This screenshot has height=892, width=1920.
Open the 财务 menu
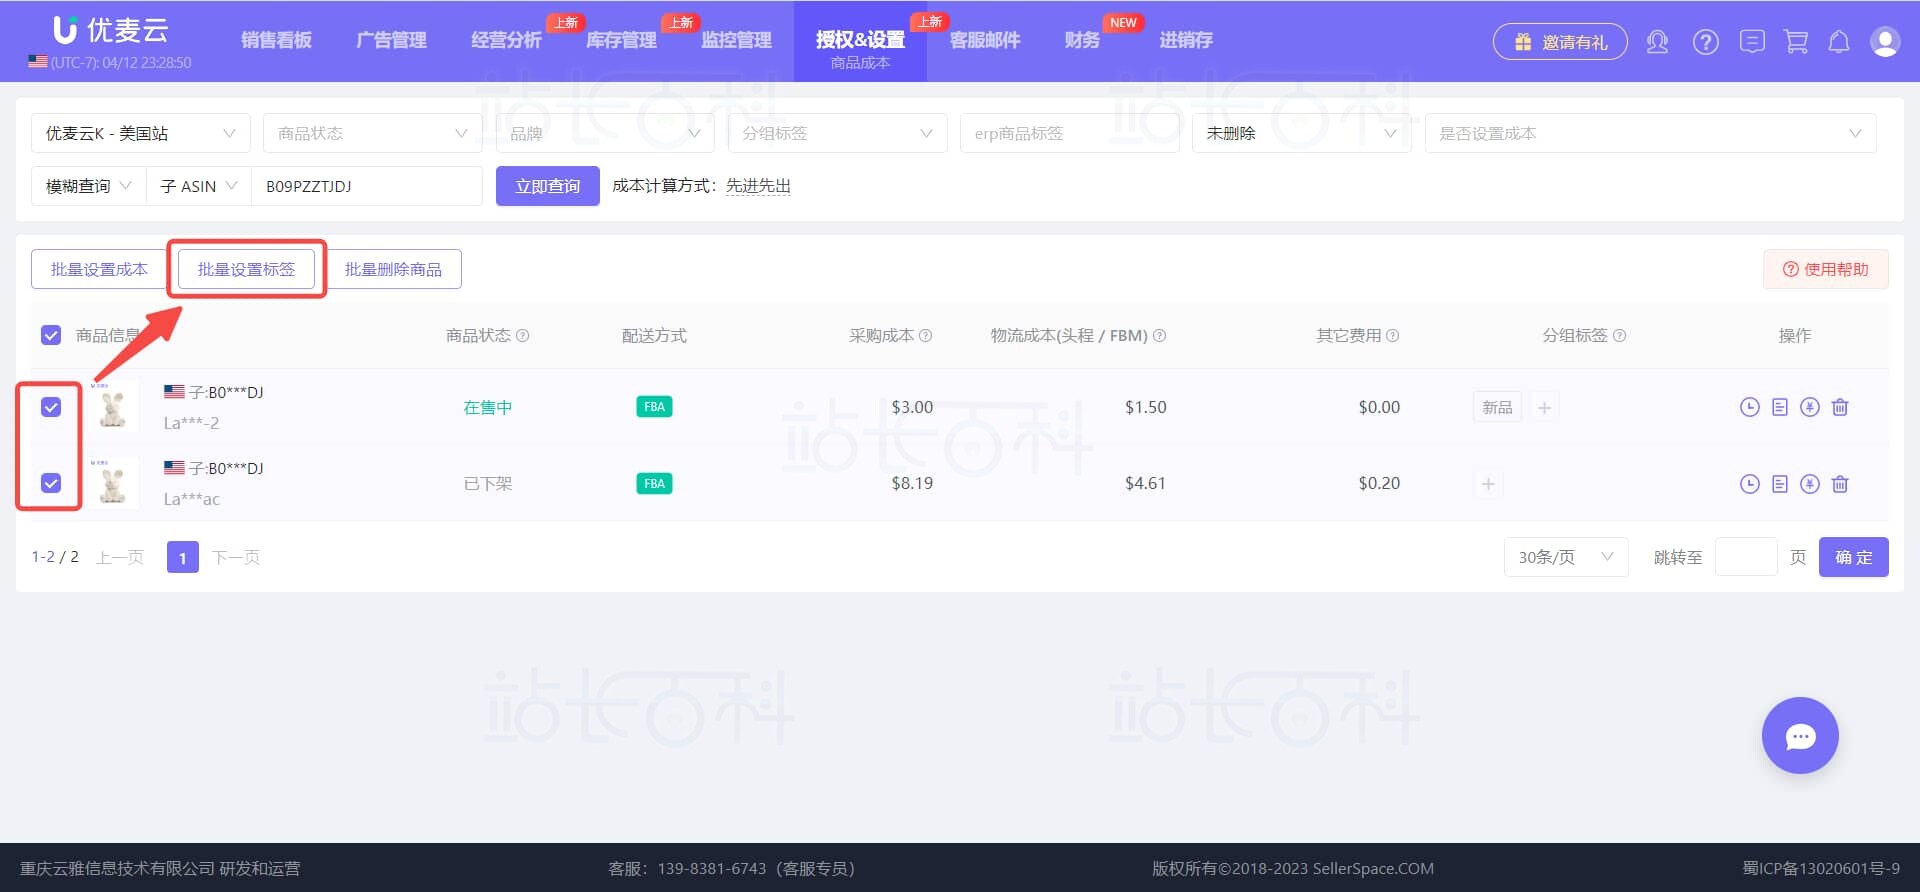[1082, 40]
